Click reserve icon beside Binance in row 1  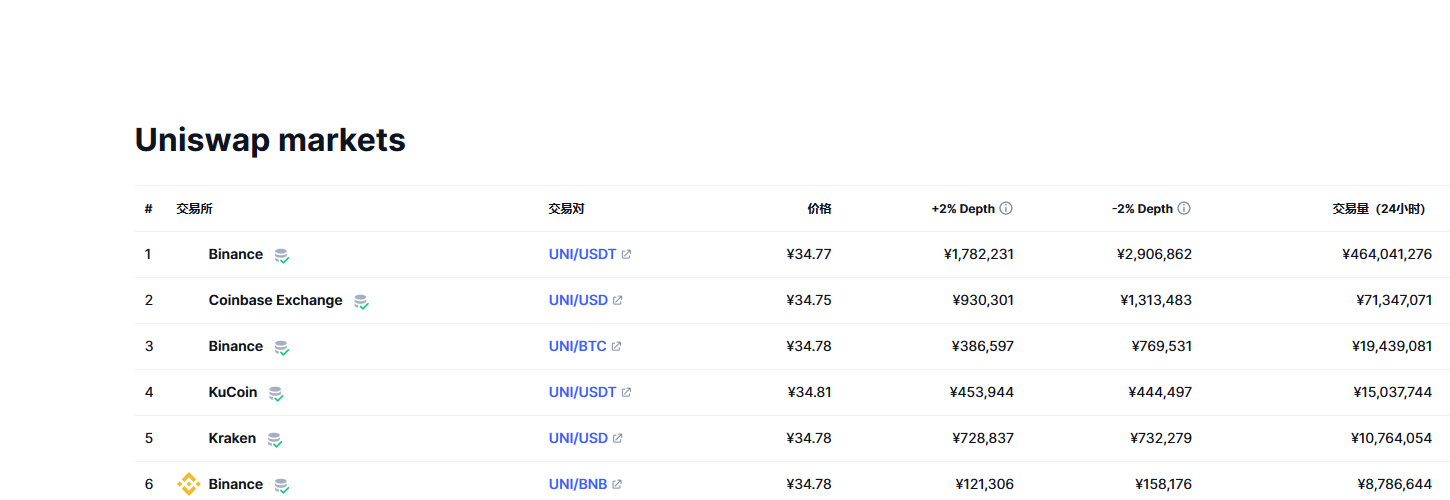pyautogui.click(x=282, y=255)
